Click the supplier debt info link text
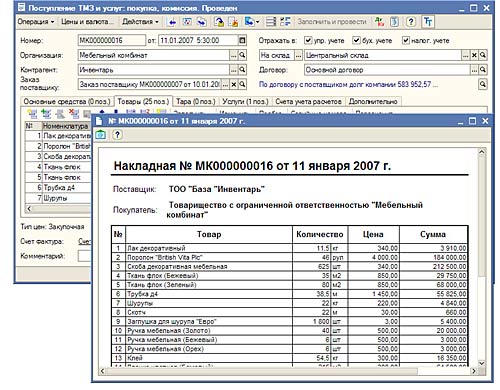Screen dimensions: 500x390 coord(348,84)
